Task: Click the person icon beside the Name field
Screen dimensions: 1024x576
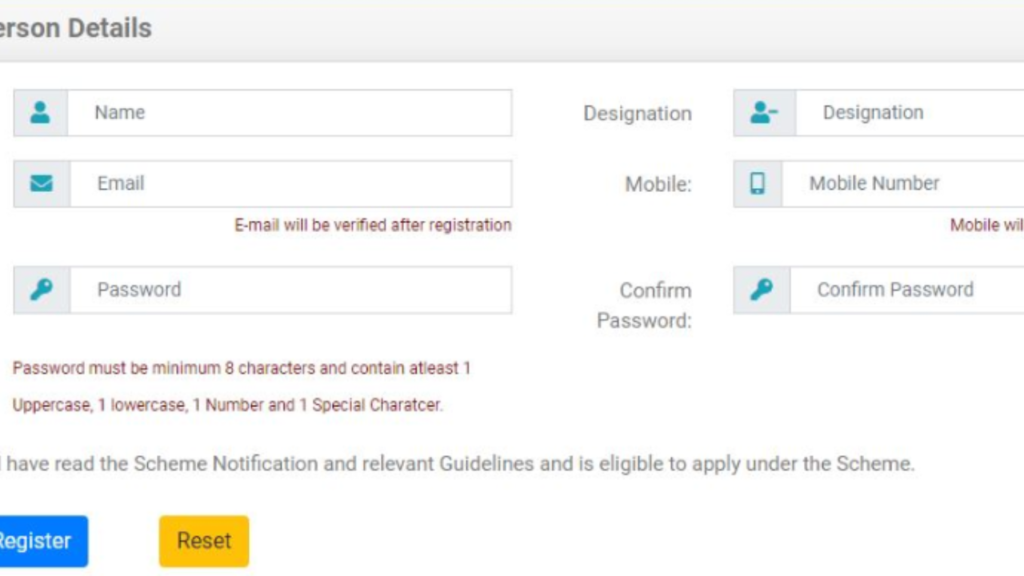Action: tap(40, 113)
